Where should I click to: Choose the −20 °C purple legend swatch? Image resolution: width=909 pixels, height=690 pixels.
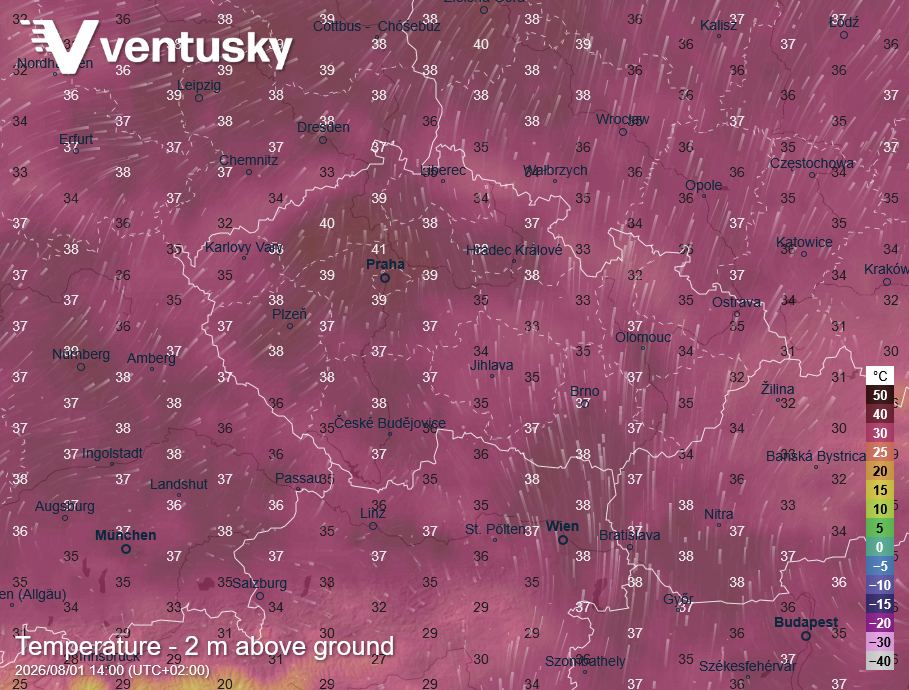[x=880, y=623]
